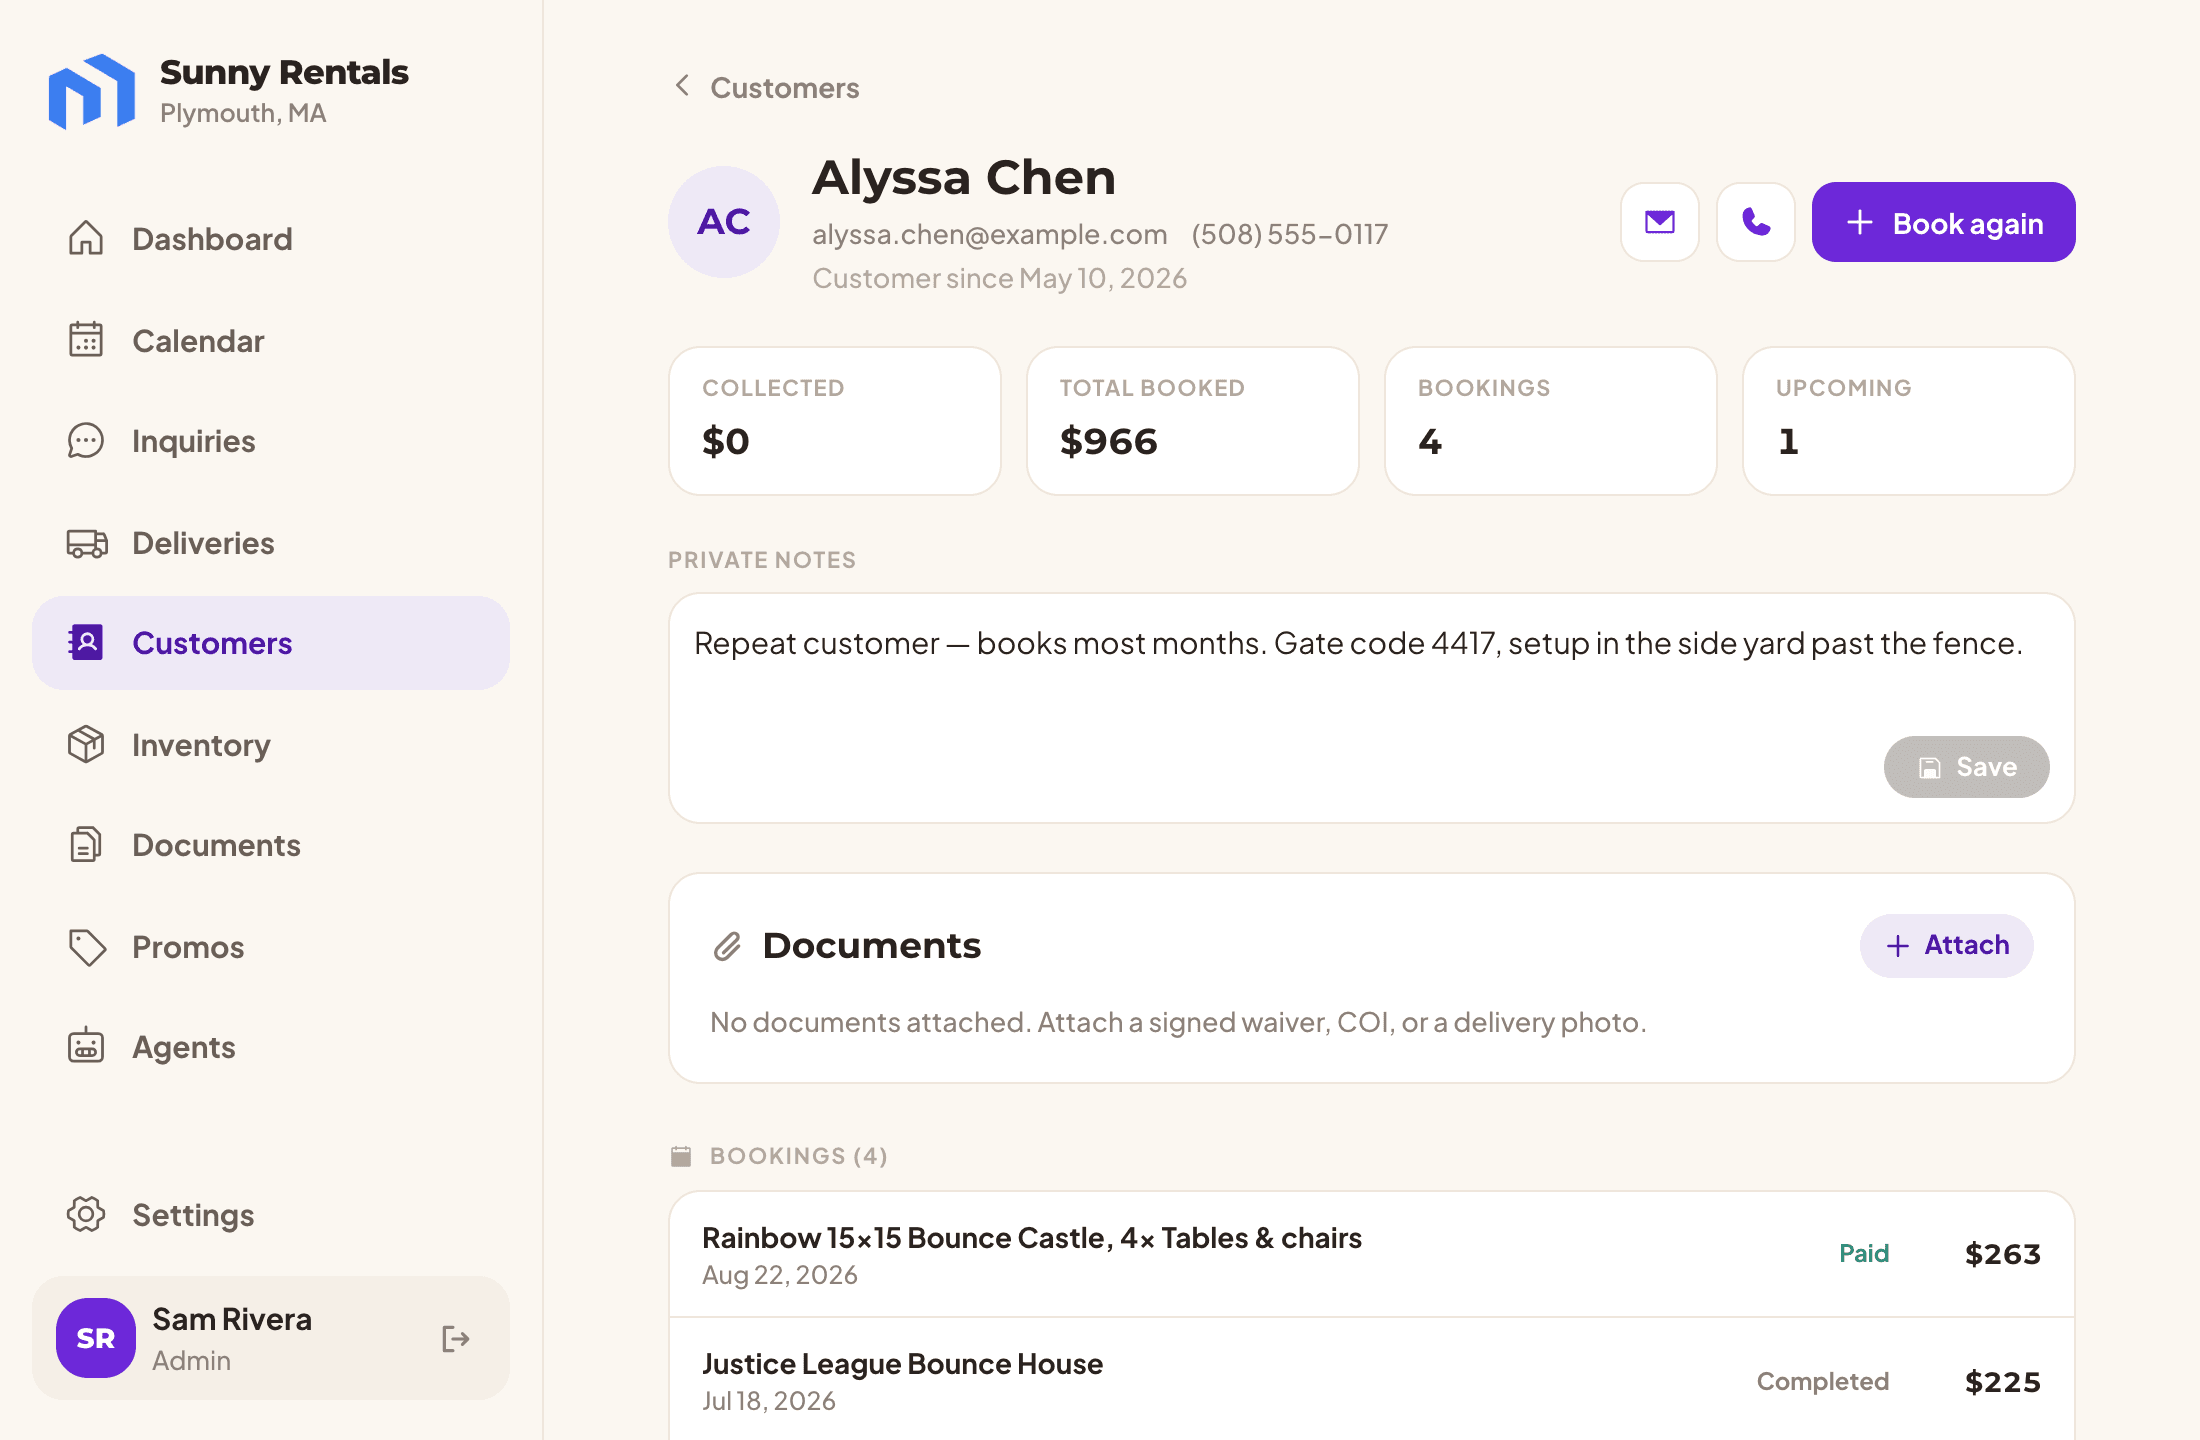Click into the private notes text area
2200x1440 pixels.
pos(1372,708)
